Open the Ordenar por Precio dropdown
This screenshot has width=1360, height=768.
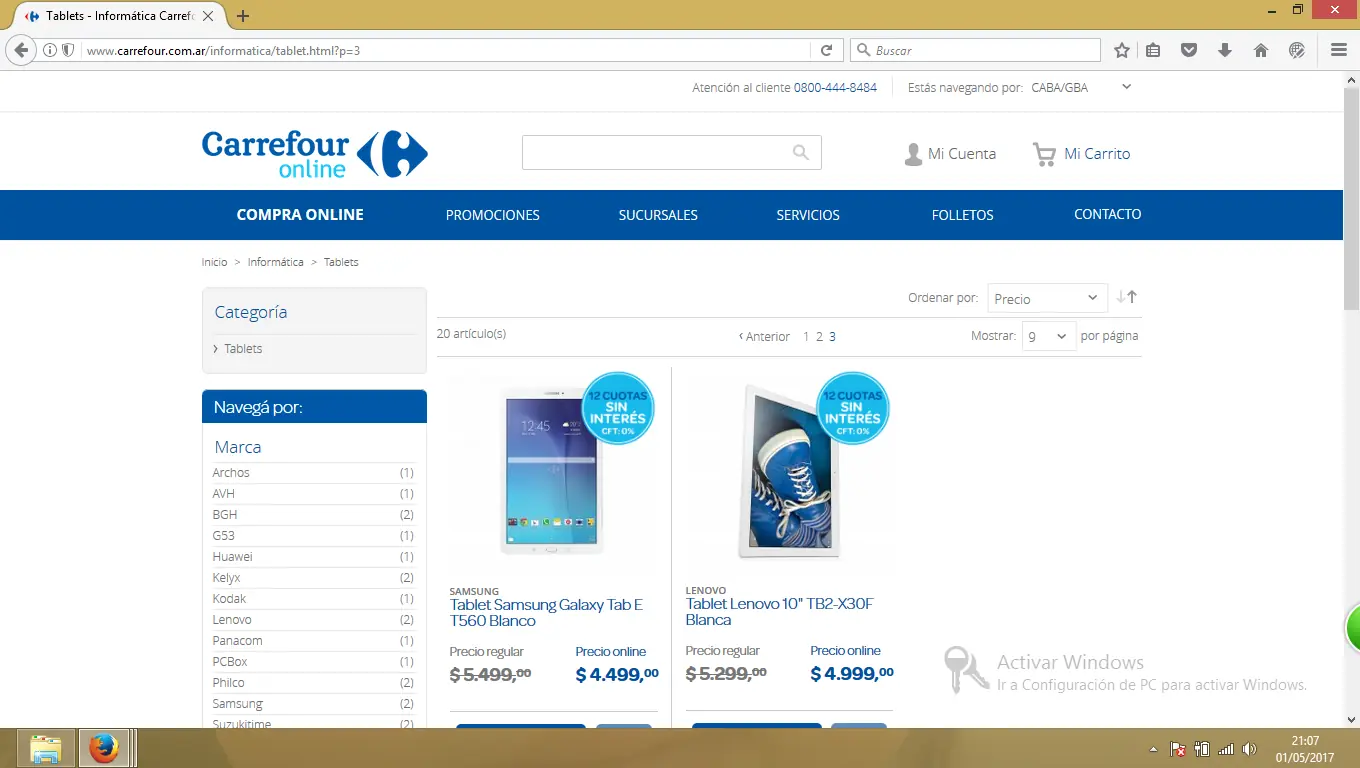coord(1047,298)
